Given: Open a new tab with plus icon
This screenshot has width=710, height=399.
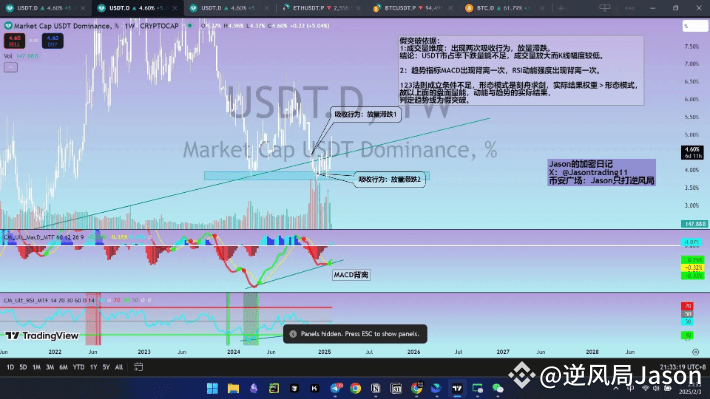Looking at the screenshot, I should (x=561, y=8).
